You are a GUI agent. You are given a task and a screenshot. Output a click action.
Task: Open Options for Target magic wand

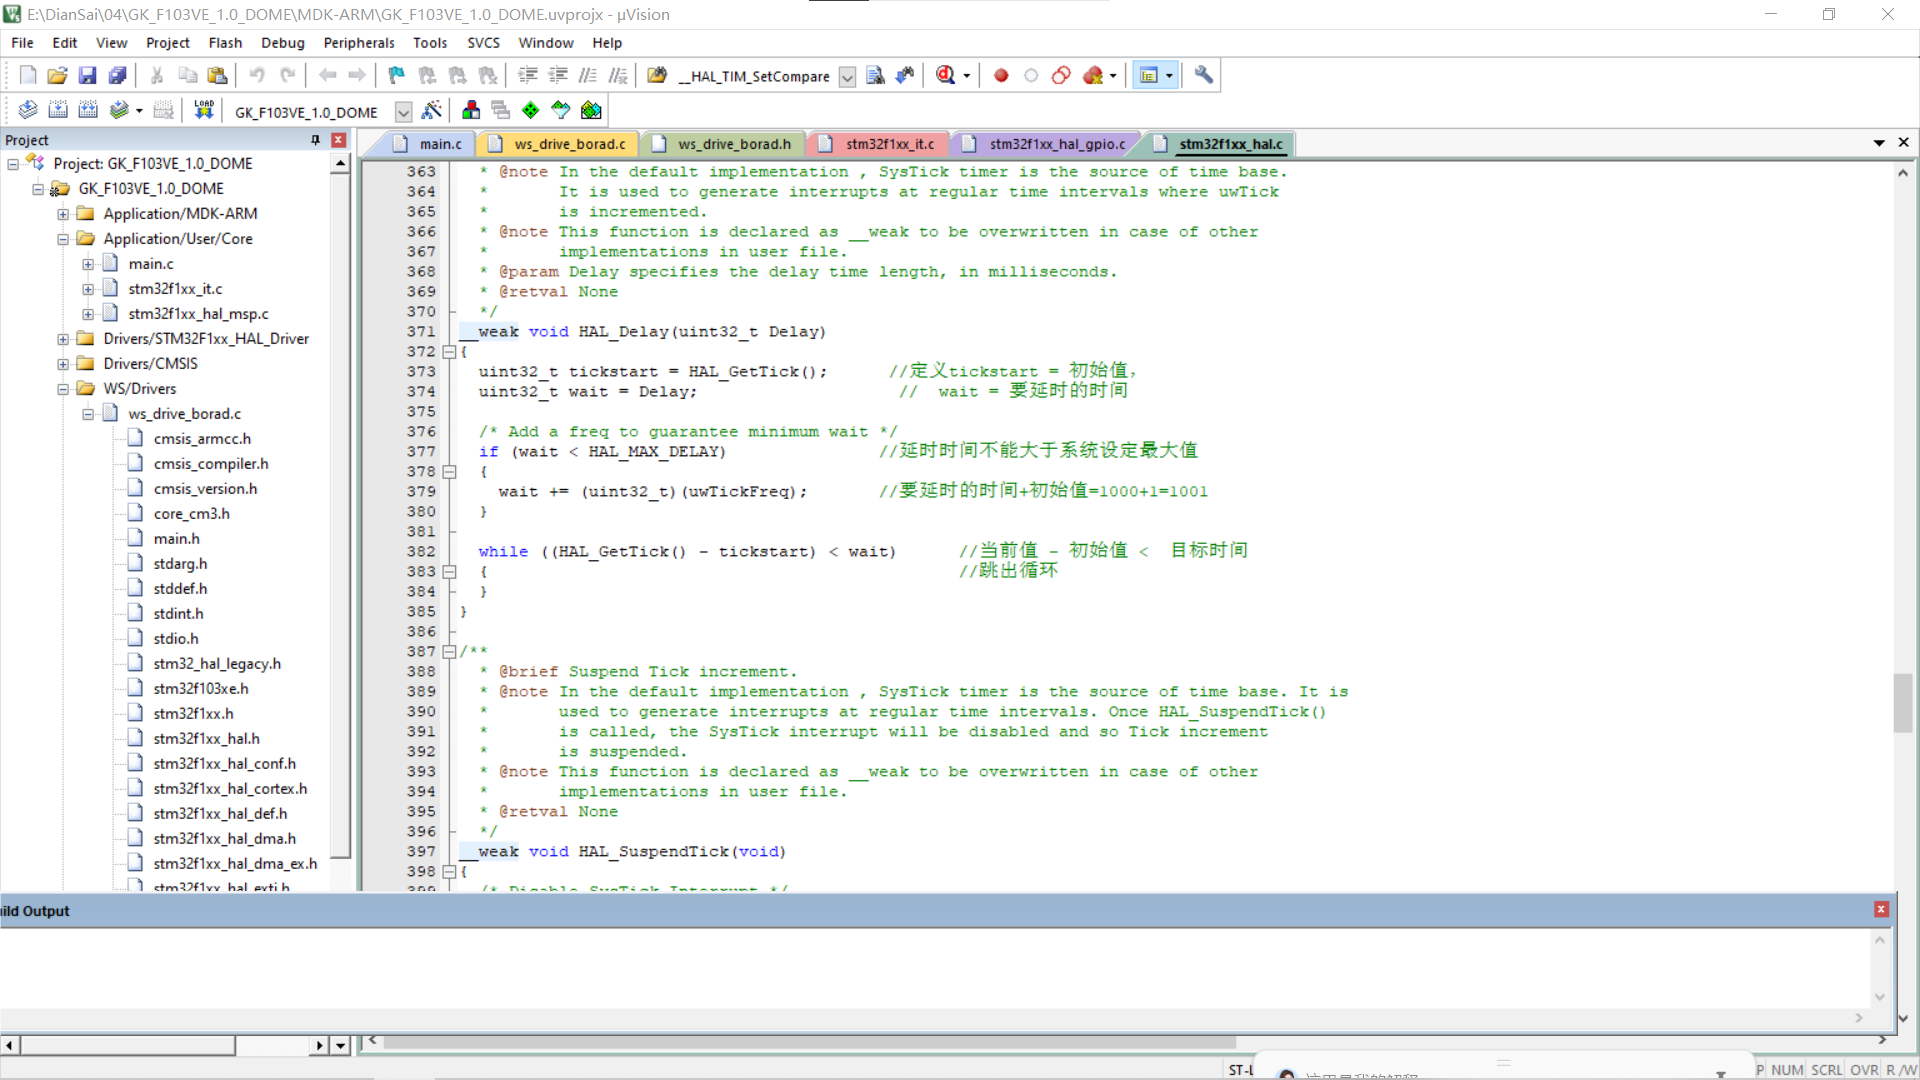point(432,110)
